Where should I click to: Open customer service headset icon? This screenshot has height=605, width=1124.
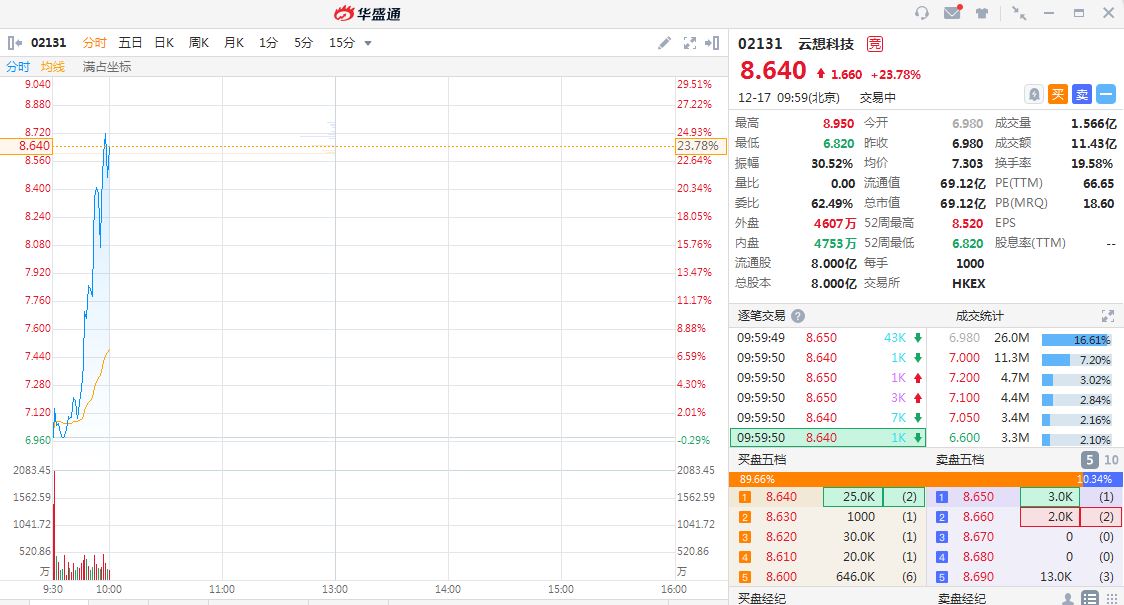(922, 13)
